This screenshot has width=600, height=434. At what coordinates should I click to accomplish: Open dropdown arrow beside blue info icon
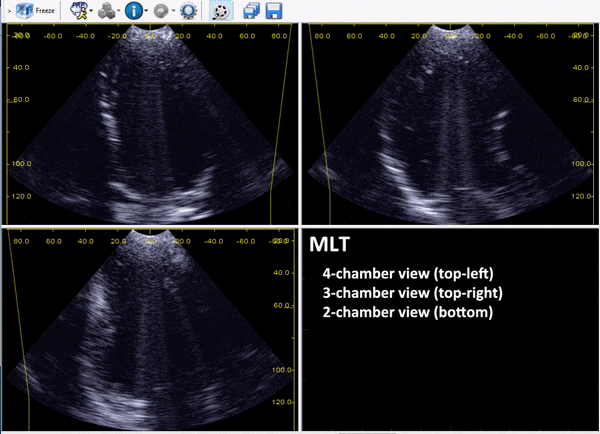146,12
